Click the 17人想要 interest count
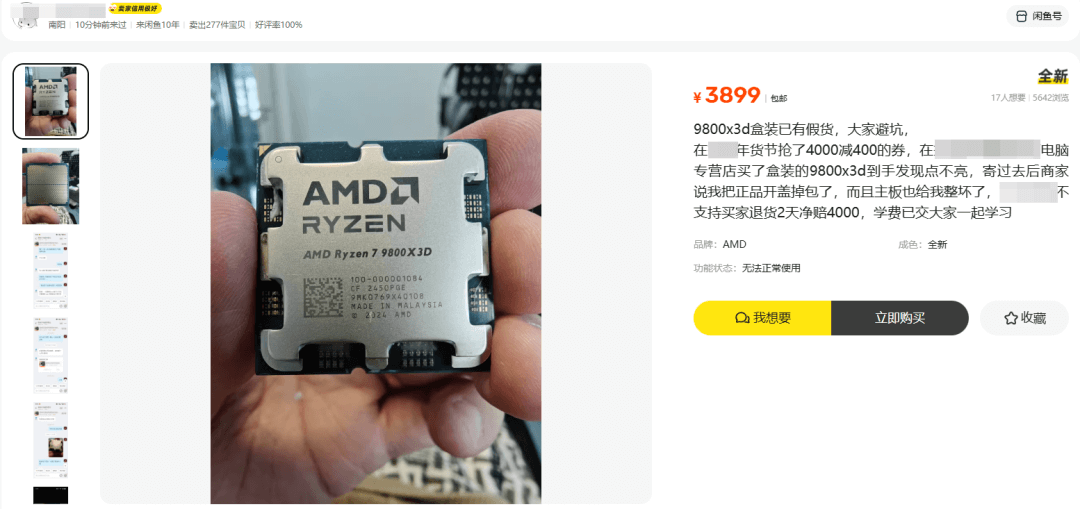Image resolution: width=1080 pixels, height=509 pixels. pos(1008,98)
